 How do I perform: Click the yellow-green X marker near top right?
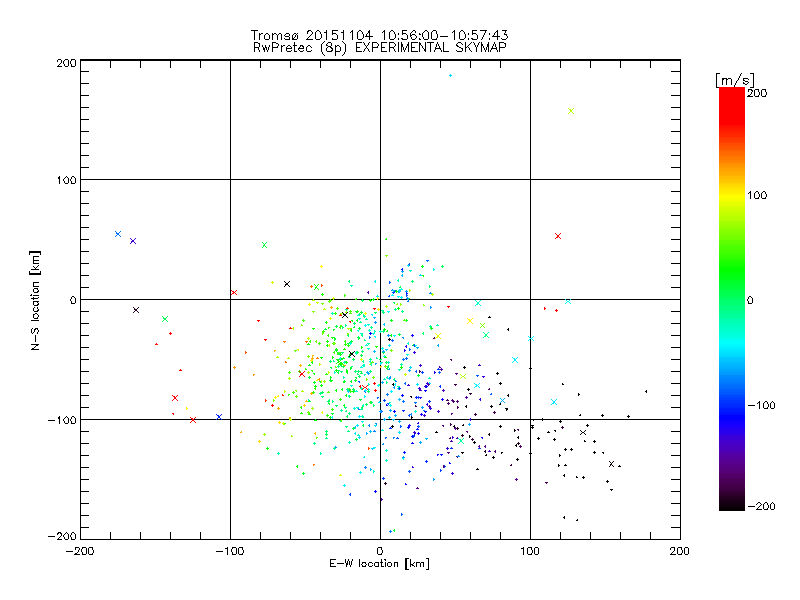point(571,111)
